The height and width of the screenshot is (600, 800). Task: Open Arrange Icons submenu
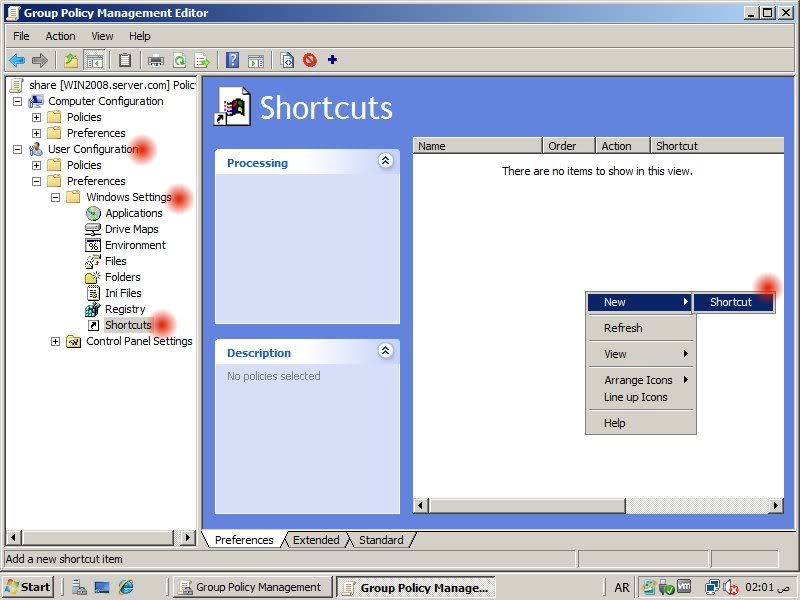click(x=641, y=380)
